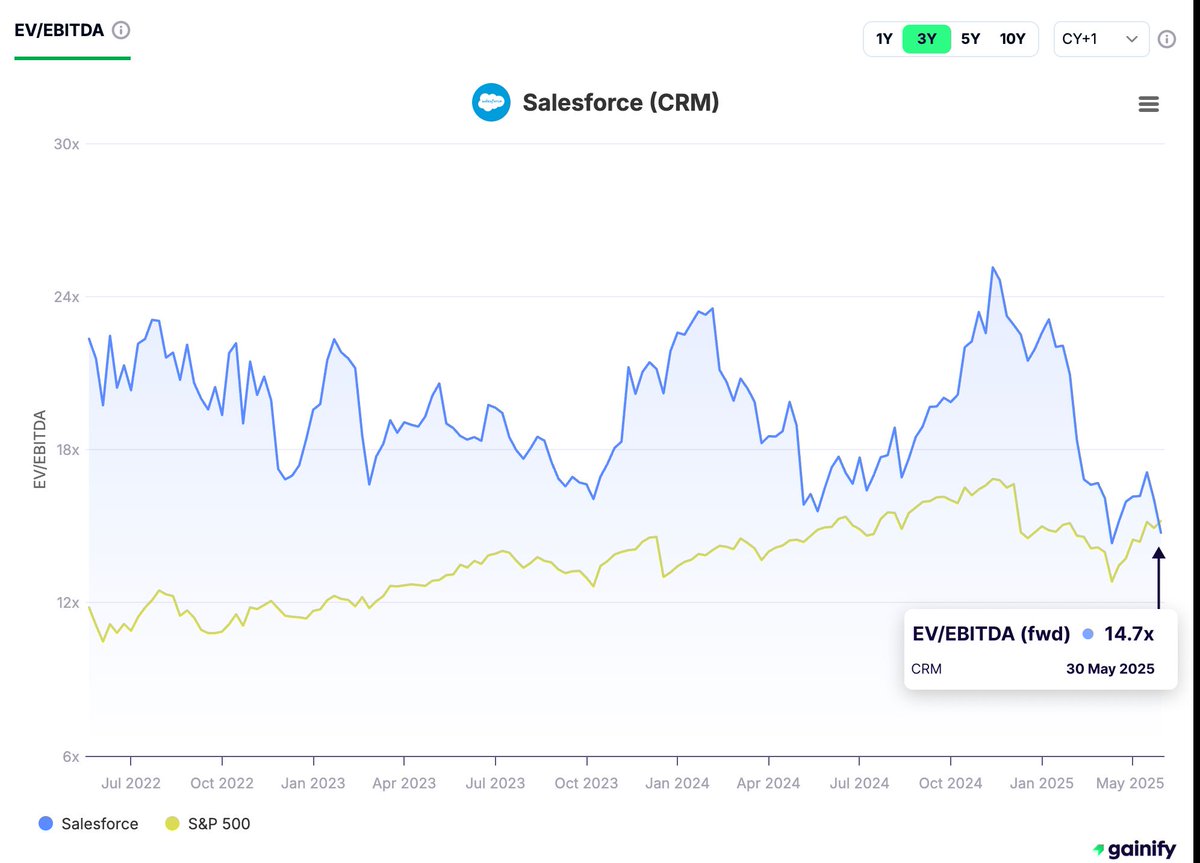This screenshot has width=1200, height=863.
Task: Click the Jul 2022 x-axis label
Action: coord(131,783)
